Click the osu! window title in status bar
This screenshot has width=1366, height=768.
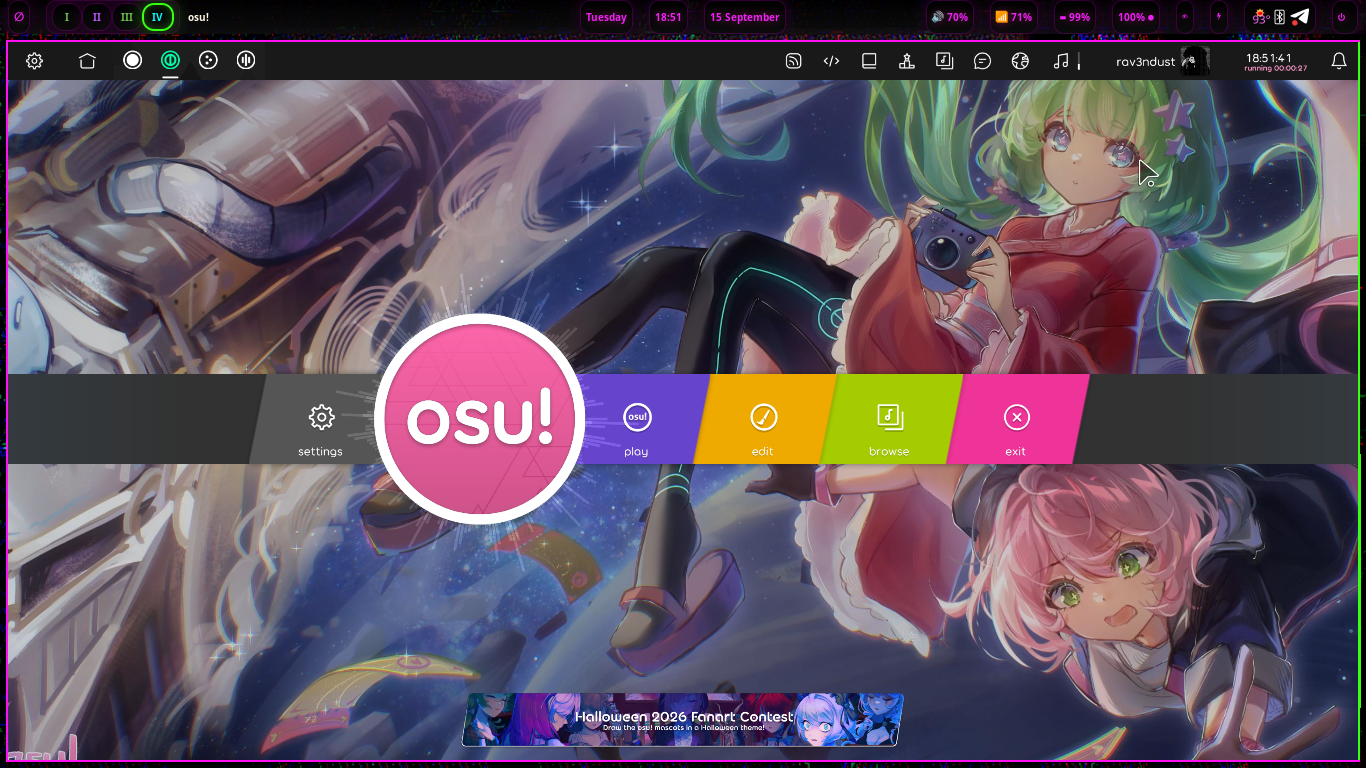tap(199, 17)
